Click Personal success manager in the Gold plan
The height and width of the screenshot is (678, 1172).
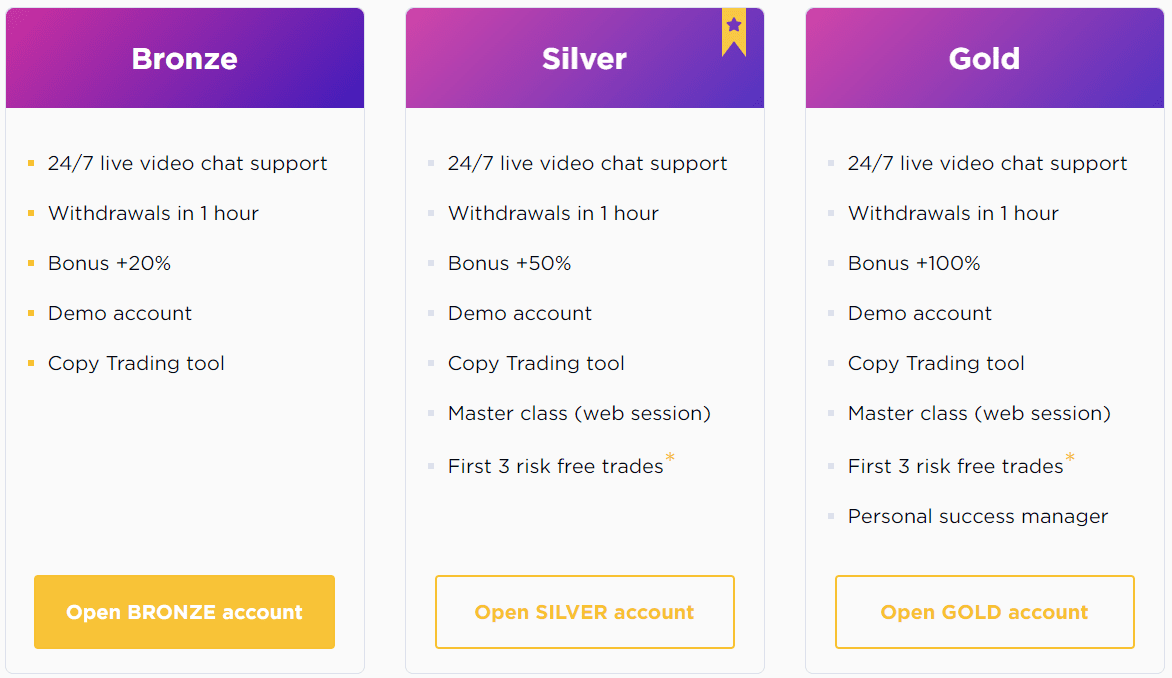[x=978, y=517]
